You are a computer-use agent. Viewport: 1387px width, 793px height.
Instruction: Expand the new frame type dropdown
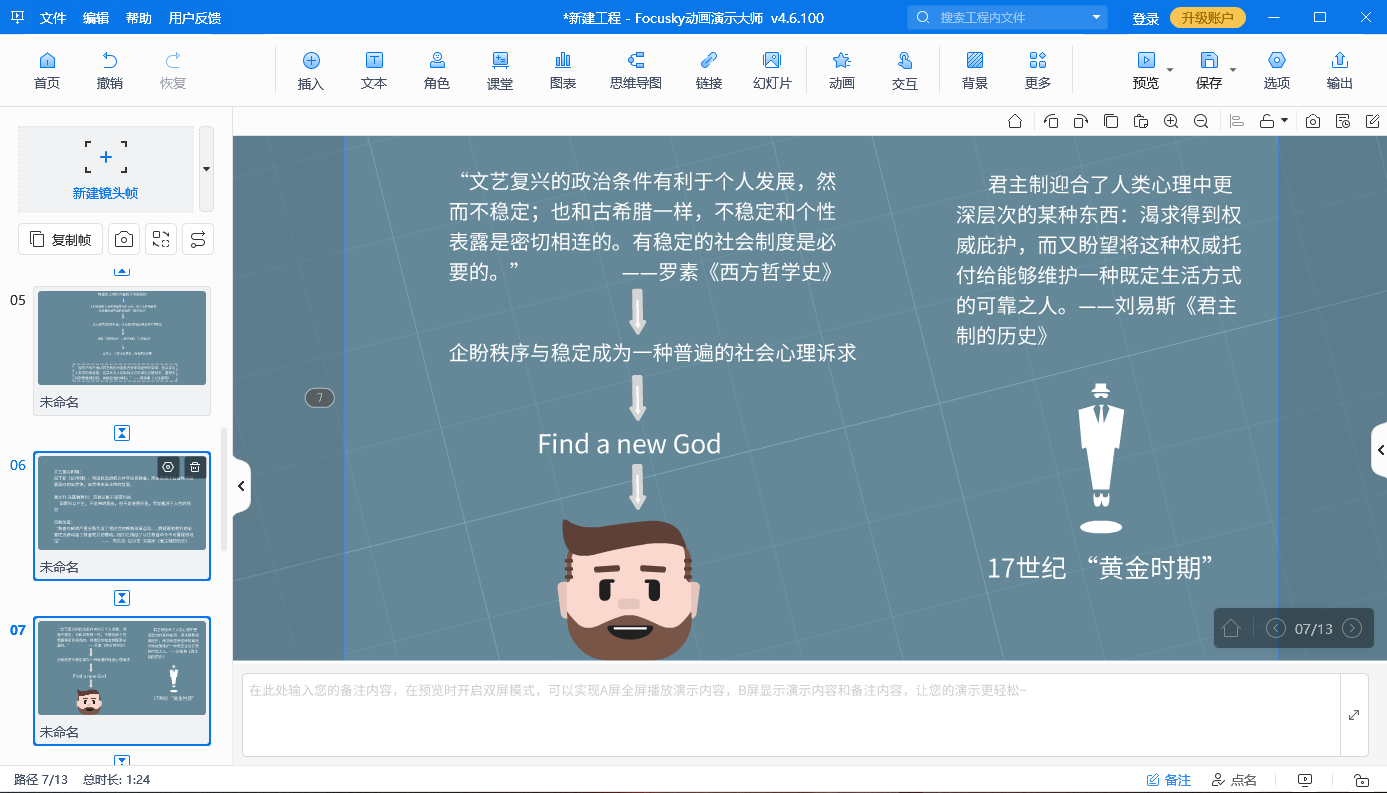(206, 169)
